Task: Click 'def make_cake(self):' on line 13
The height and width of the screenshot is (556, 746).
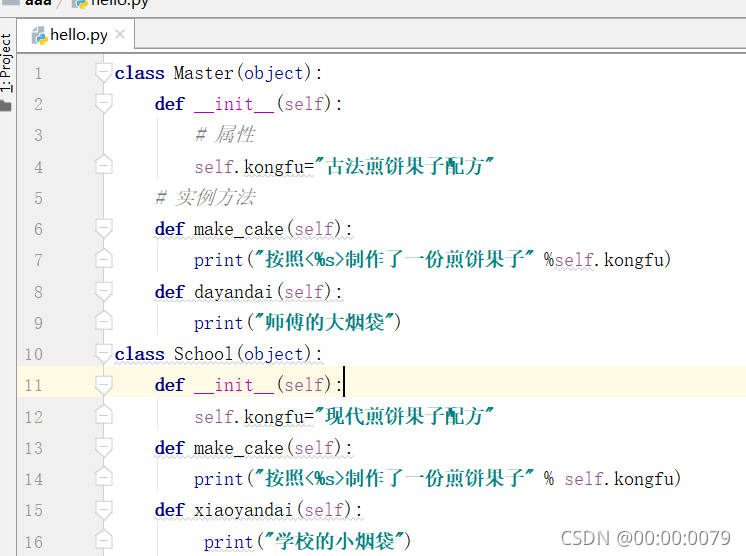Action: coord(254,448)
